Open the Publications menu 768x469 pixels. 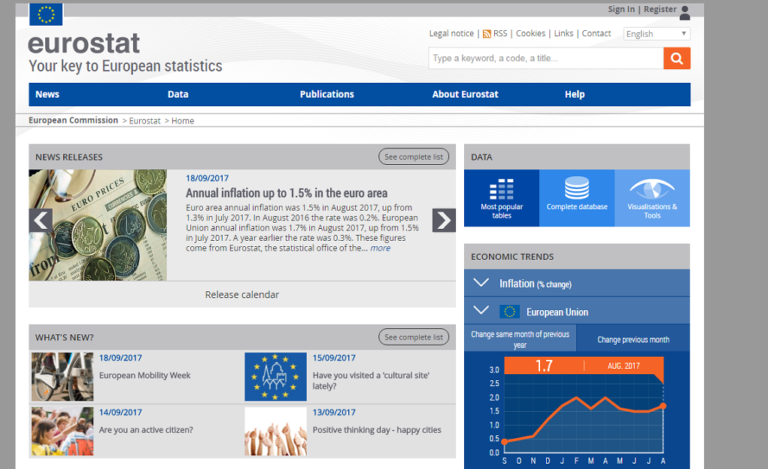coord(327,94)
